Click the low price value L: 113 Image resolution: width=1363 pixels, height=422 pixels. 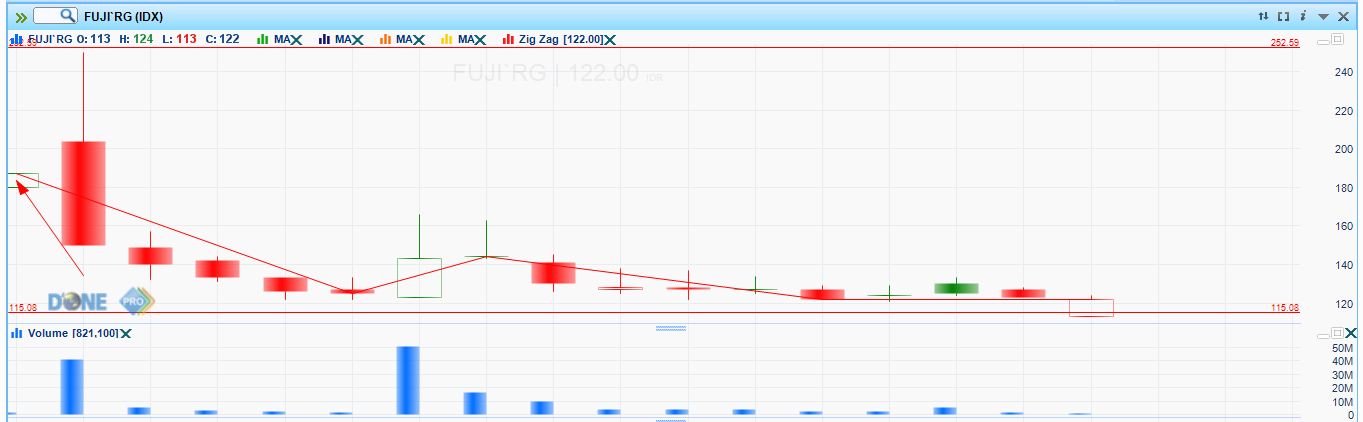tap(179, 39)
